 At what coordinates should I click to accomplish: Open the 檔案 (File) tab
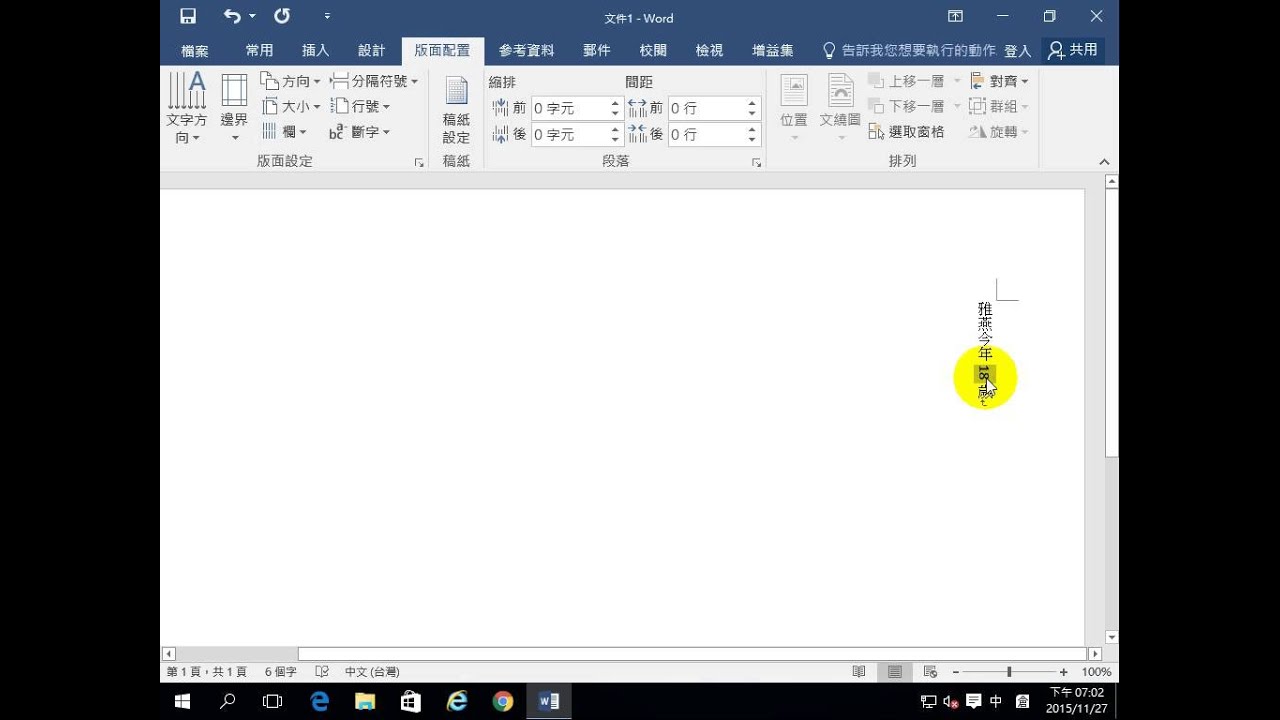(x=195, y=51)
